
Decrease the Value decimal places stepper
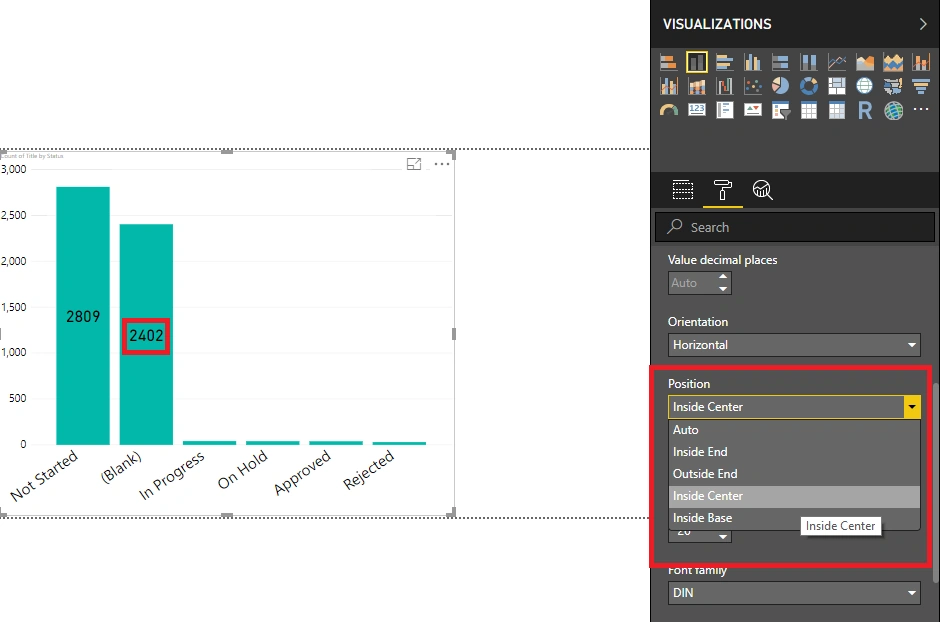coord(723,288)
